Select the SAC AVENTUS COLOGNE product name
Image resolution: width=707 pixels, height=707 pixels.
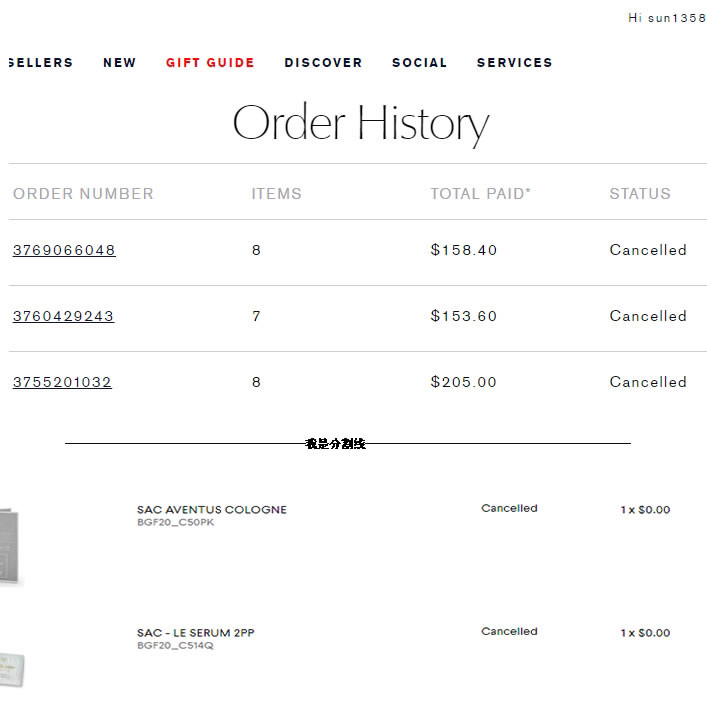(x=212, y=510)
